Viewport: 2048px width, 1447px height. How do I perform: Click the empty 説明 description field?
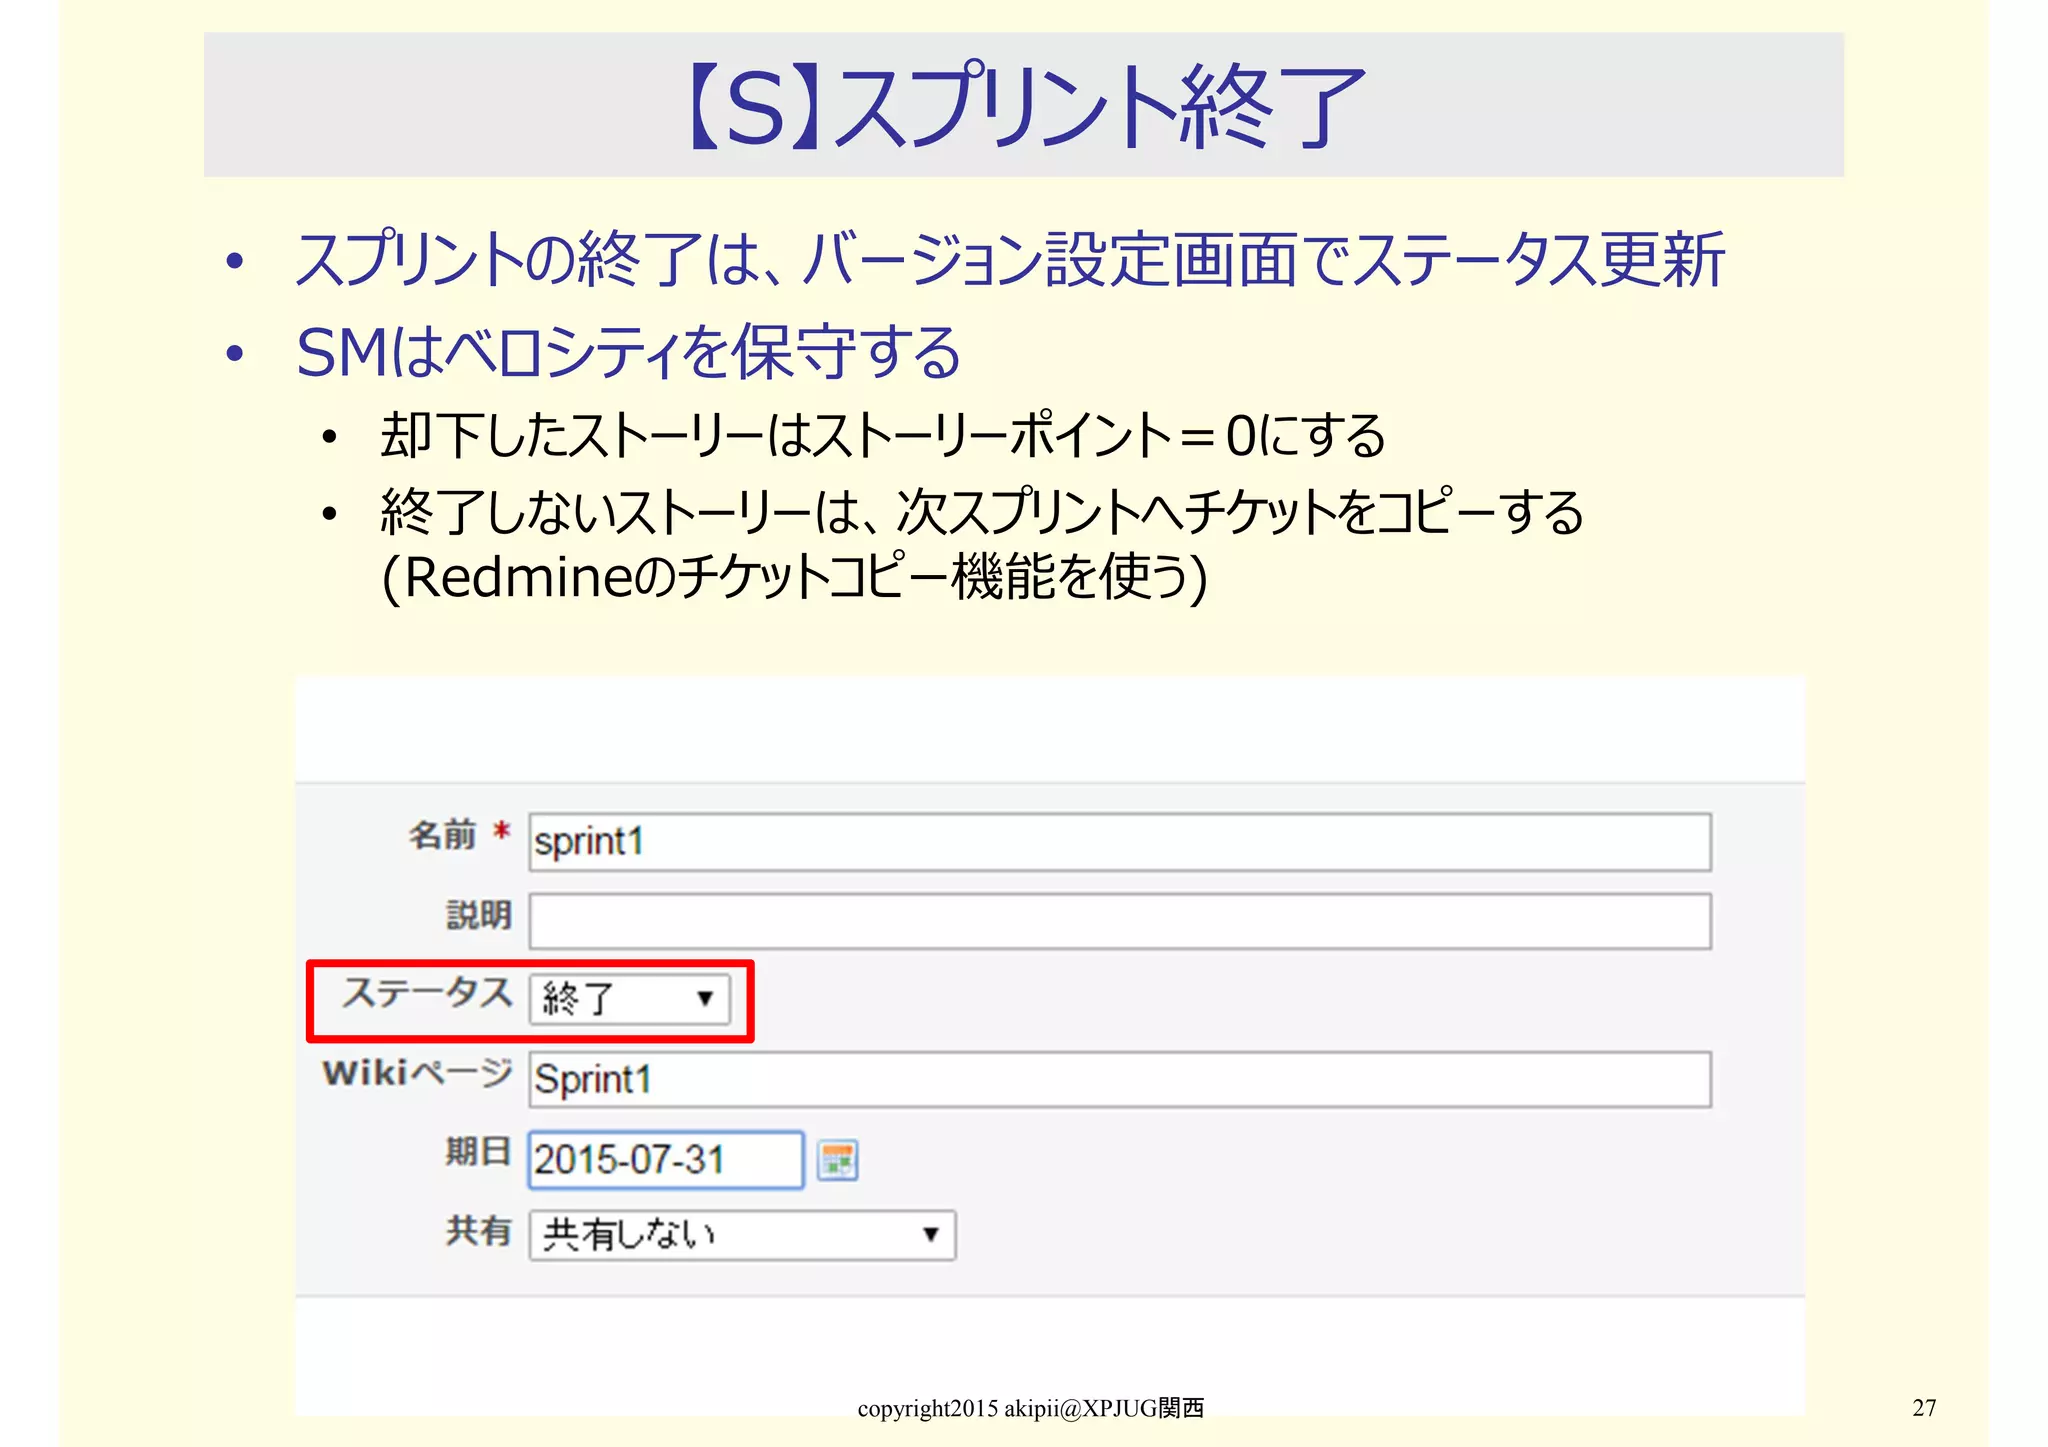click(x=1119, y=921)
